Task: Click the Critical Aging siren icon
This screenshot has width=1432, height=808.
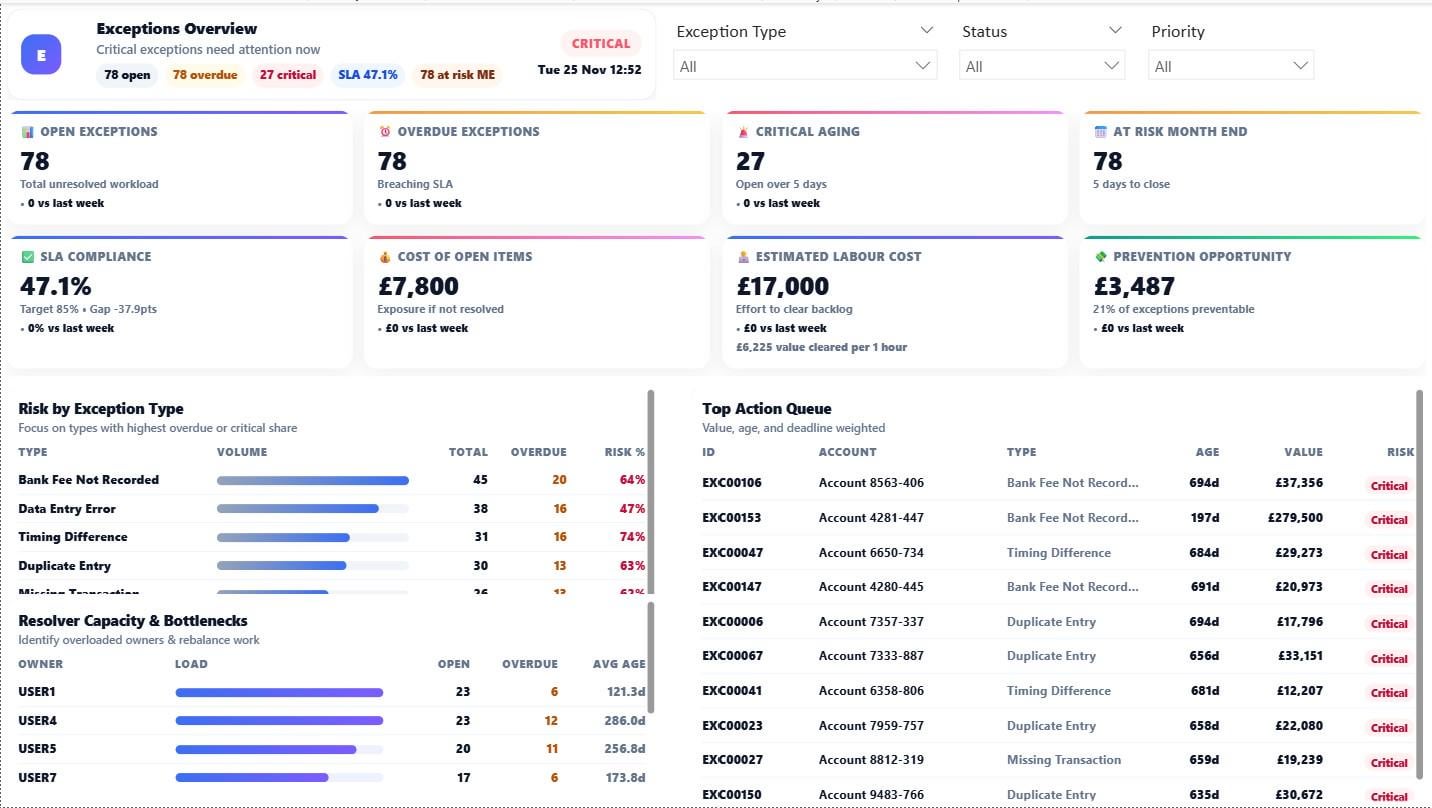Action: click(x=743, y=132)
